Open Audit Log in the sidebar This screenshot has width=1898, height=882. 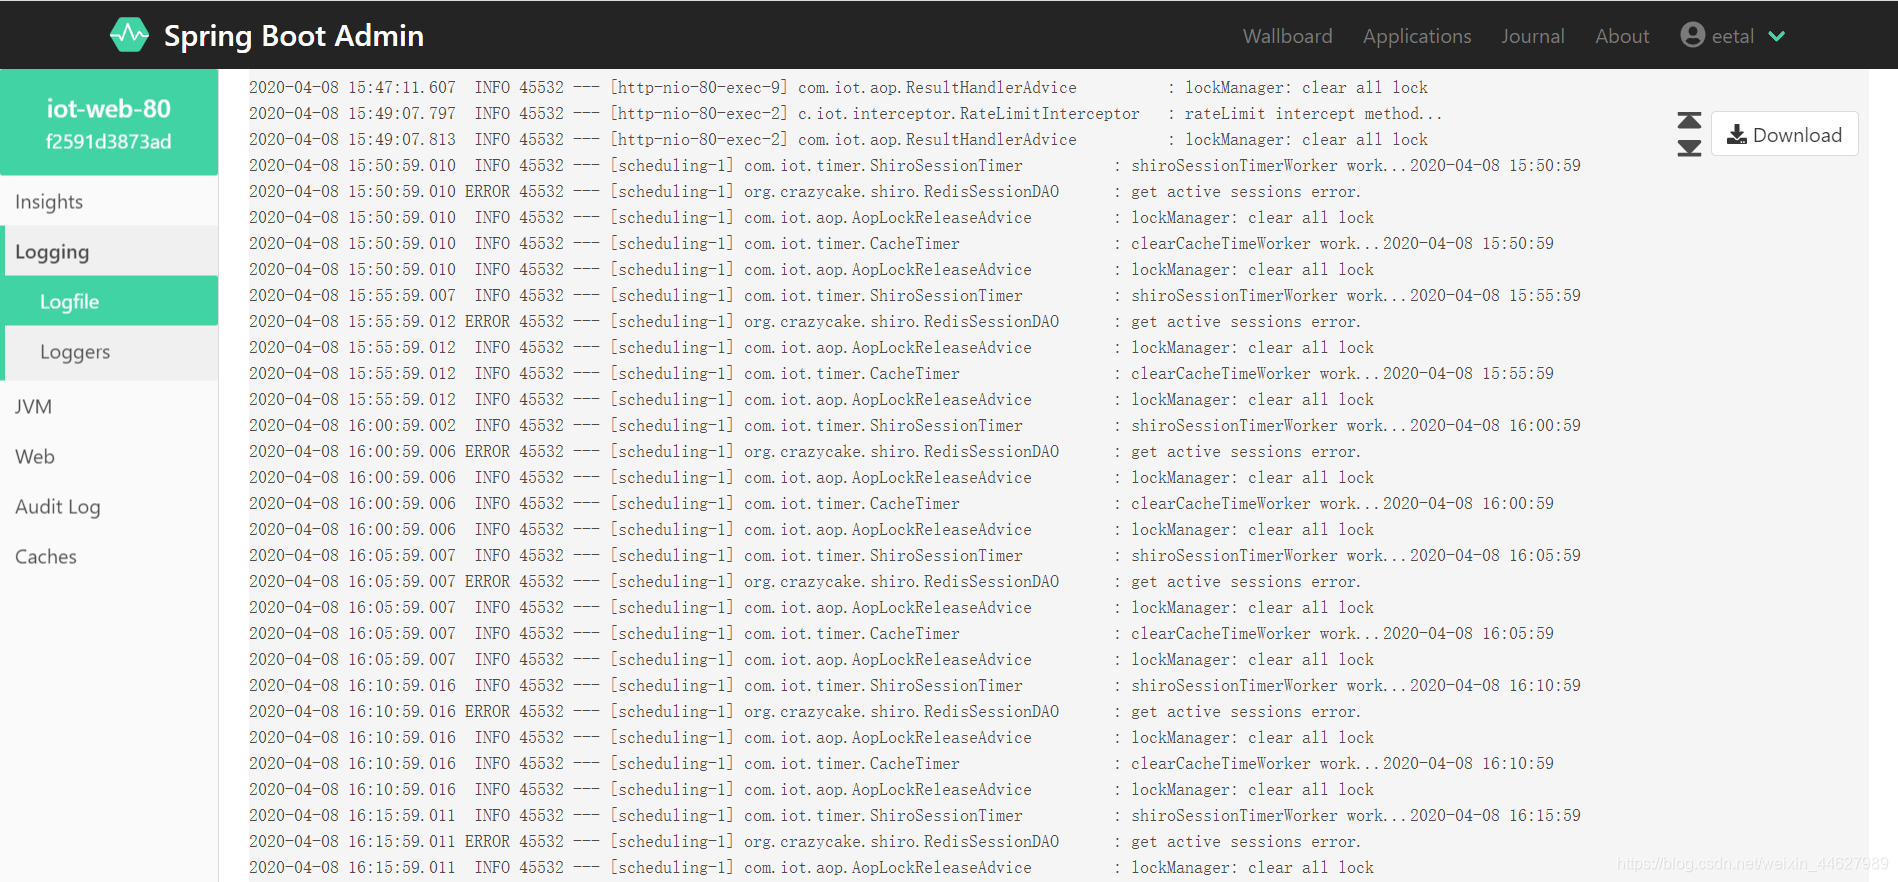point(109,506)
